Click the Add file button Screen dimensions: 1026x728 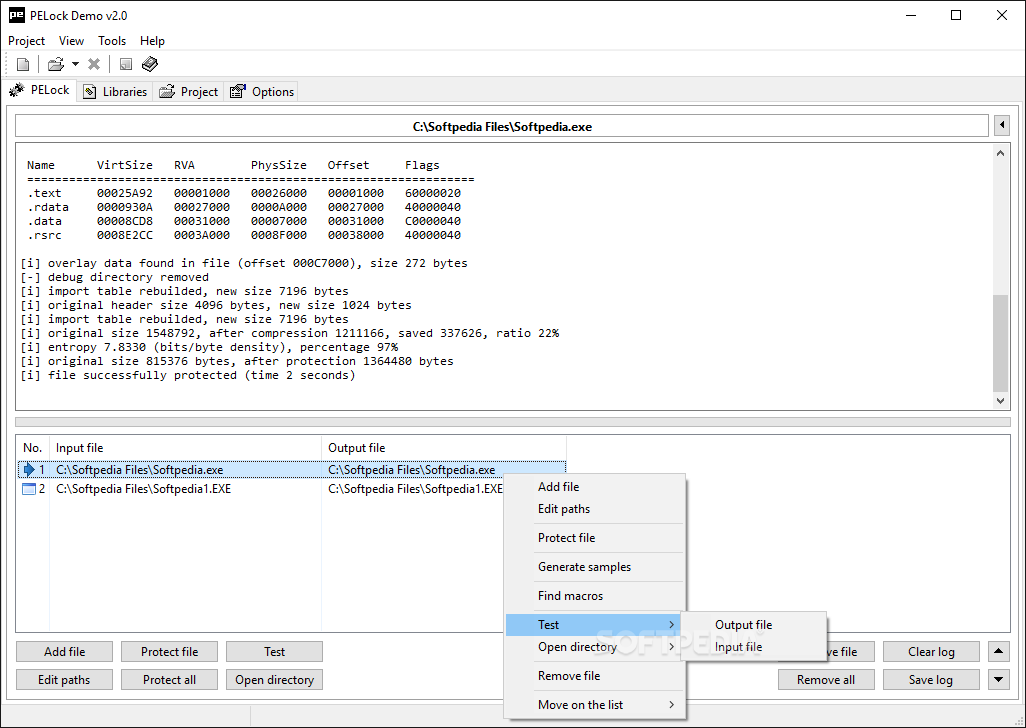pyautogui.click(x=64, y=651)
